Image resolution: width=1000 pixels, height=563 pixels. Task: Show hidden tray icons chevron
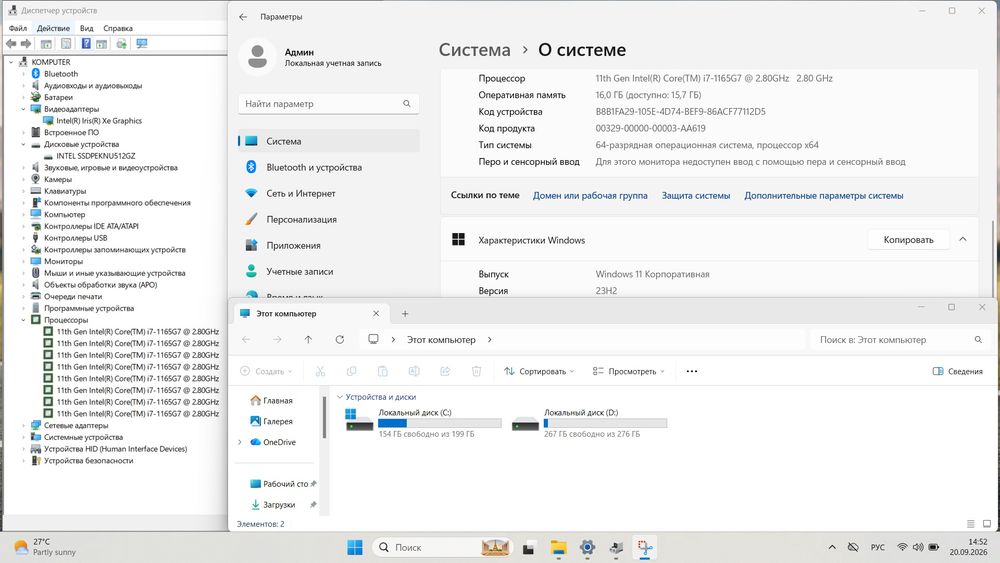(x=832, y=547)
